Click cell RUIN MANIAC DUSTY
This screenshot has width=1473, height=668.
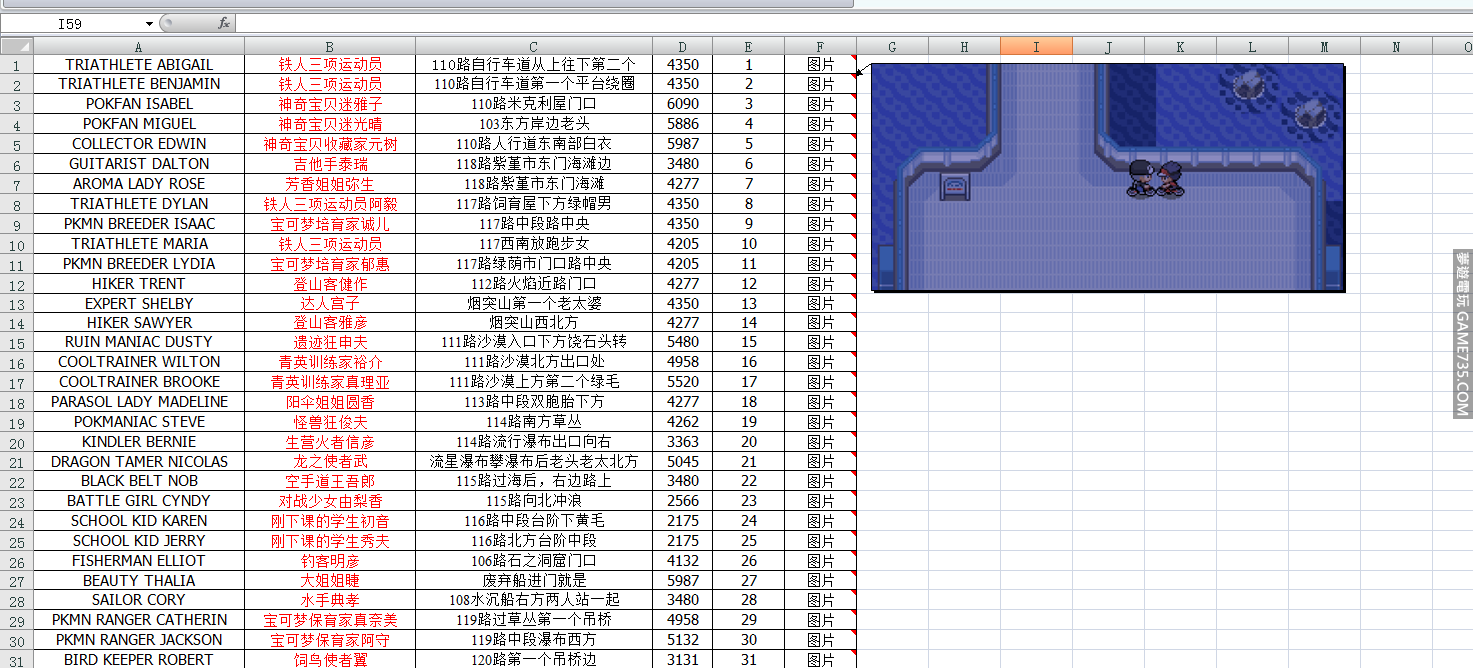[139, 342]
